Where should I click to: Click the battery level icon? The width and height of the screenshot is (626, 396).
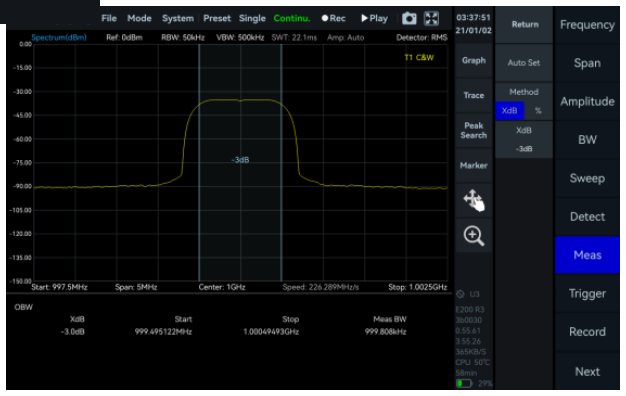[x=464, y=384]
